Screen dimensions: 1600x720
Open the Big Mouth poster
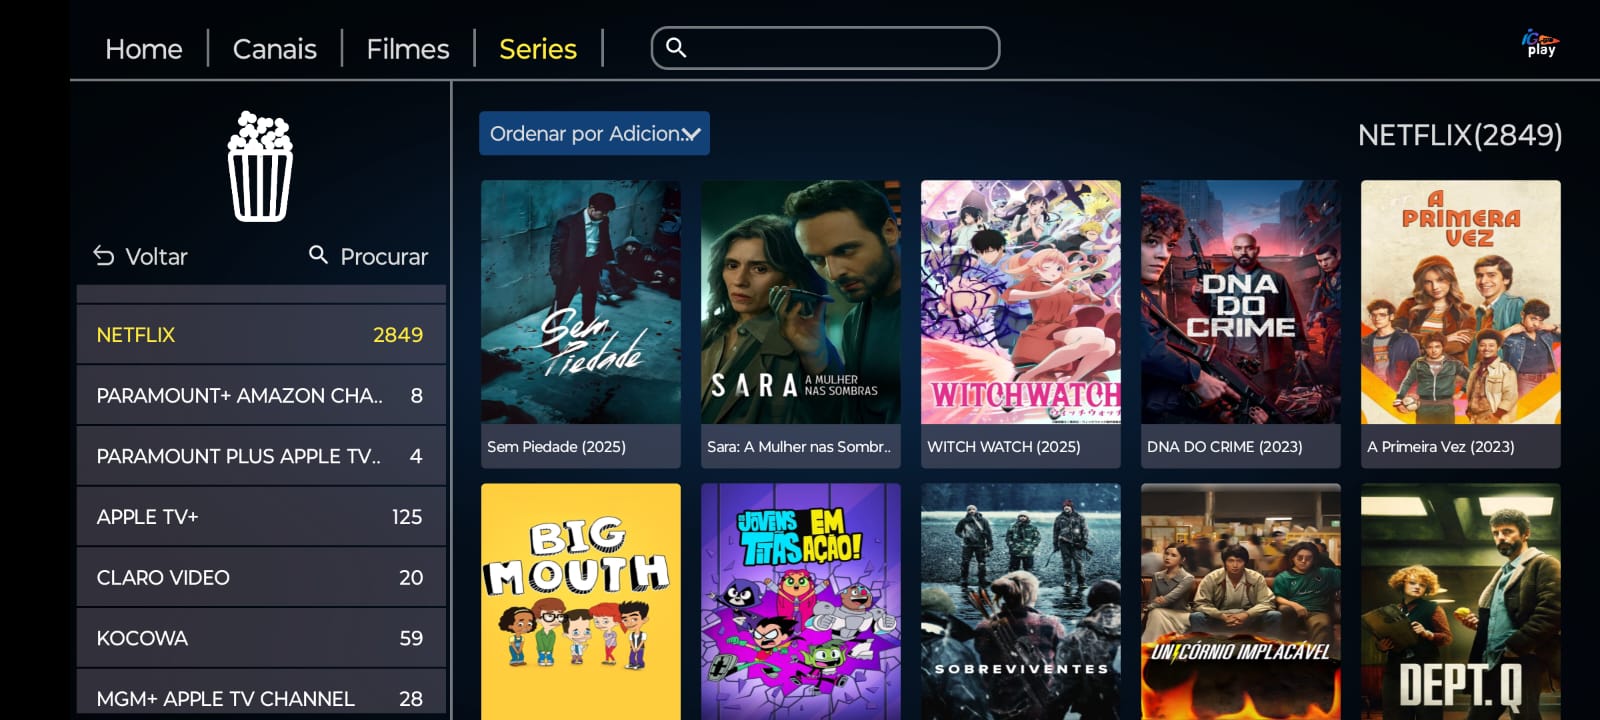(x=581, y=602)
